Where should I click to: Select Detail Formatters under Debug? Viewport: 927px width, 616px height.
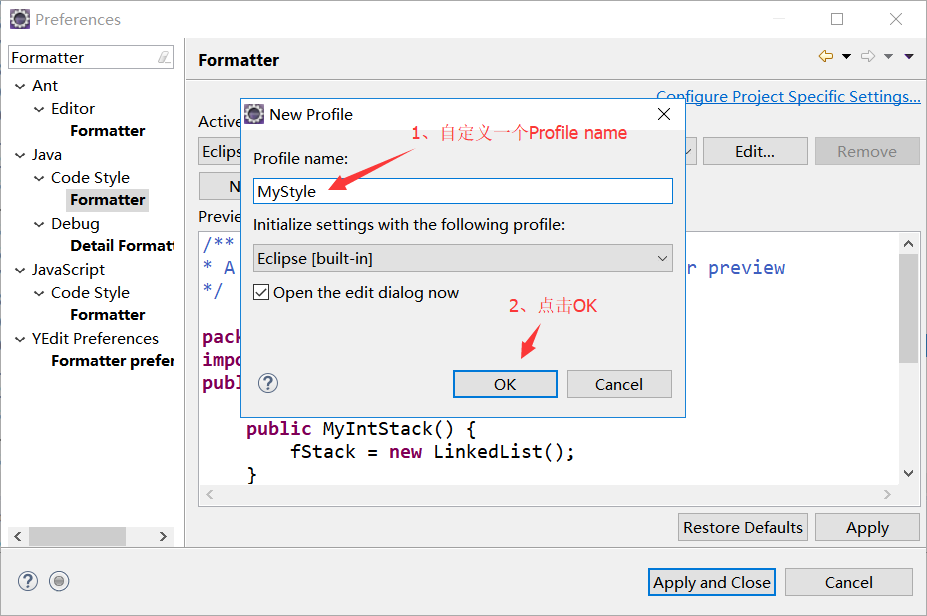tap(122, 245)
